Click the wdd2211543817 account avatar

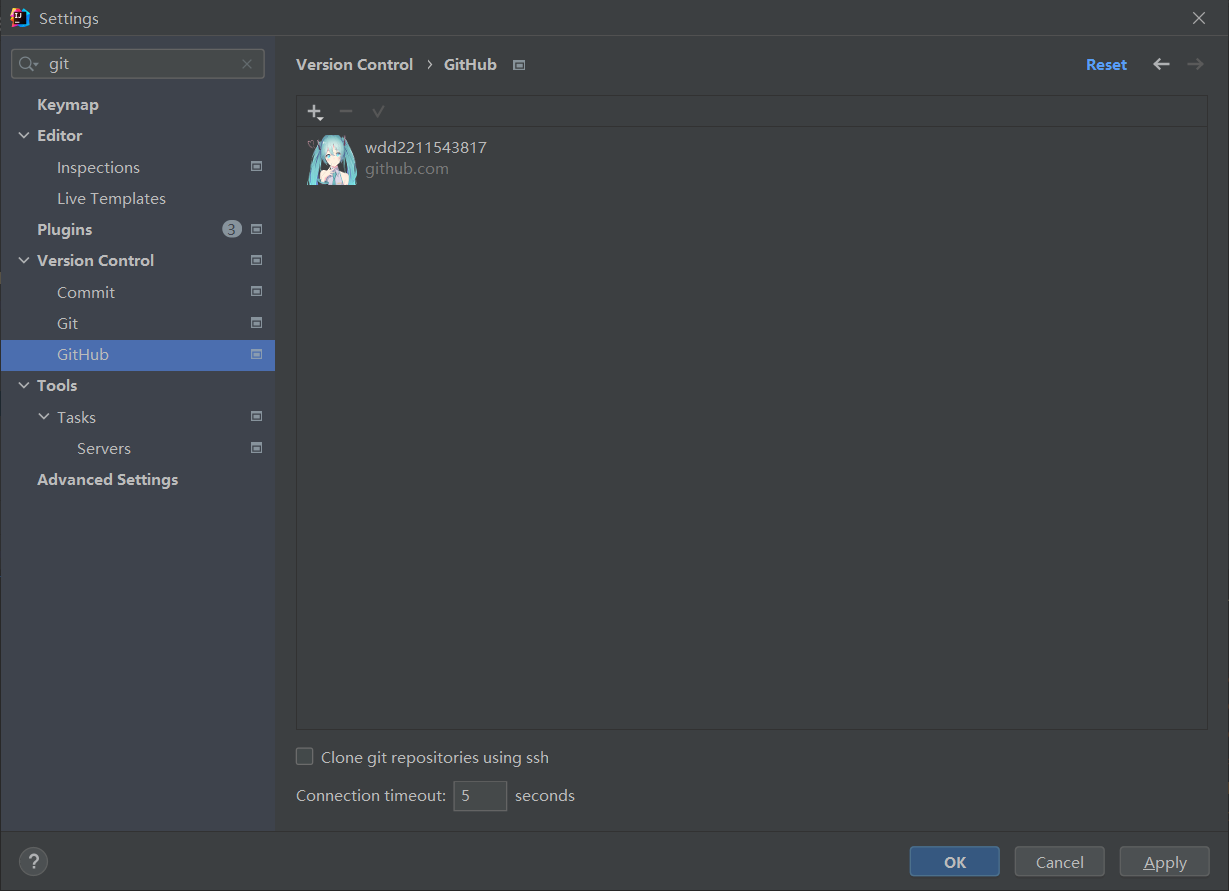pos(332,159)
